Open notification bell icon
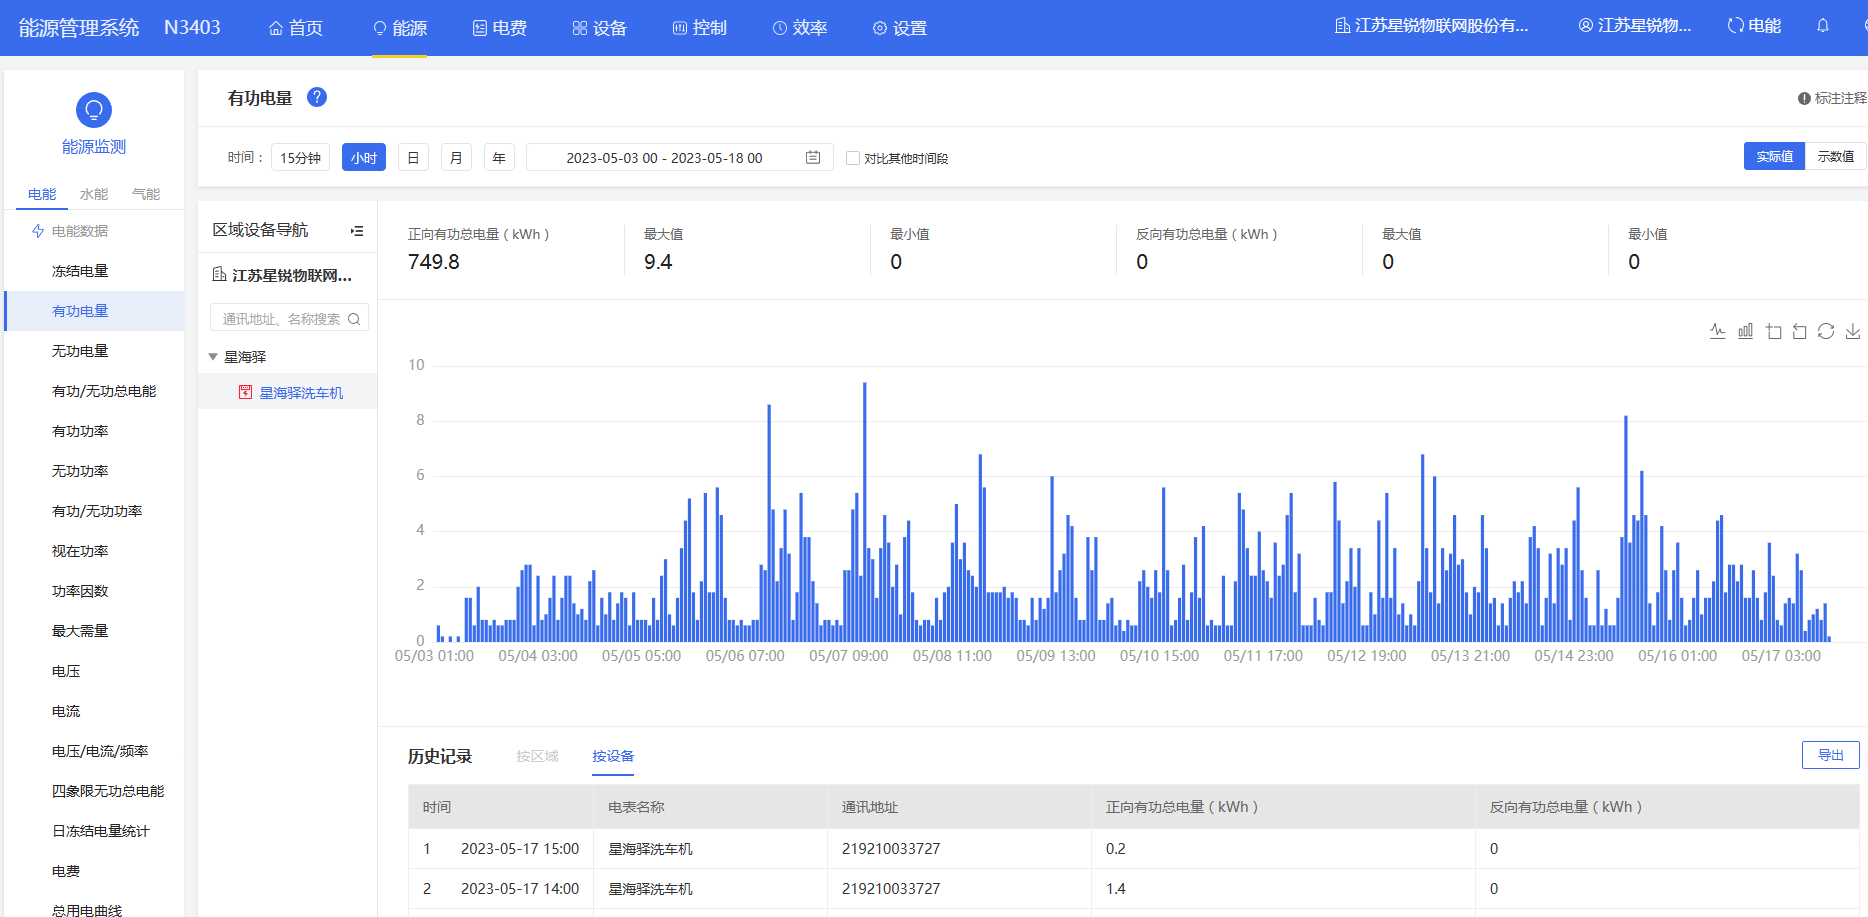Image resolution: width=1868 pixels, height=917 pixels. point(1823,26)
